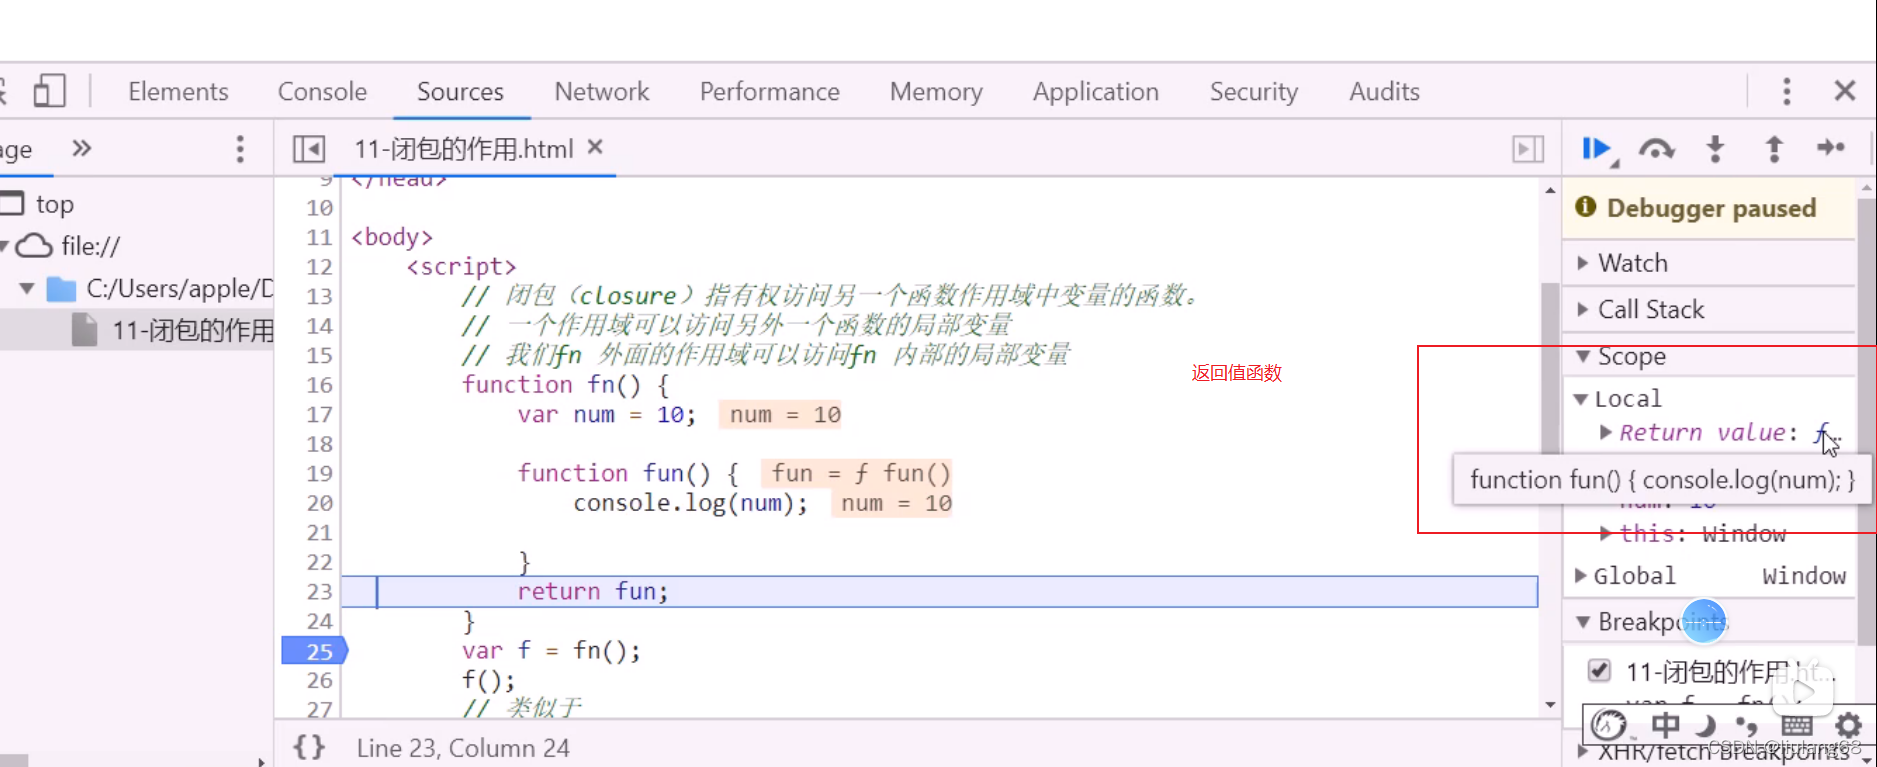Click the 中 Chinese input mode indicator

click(1665, 725)
